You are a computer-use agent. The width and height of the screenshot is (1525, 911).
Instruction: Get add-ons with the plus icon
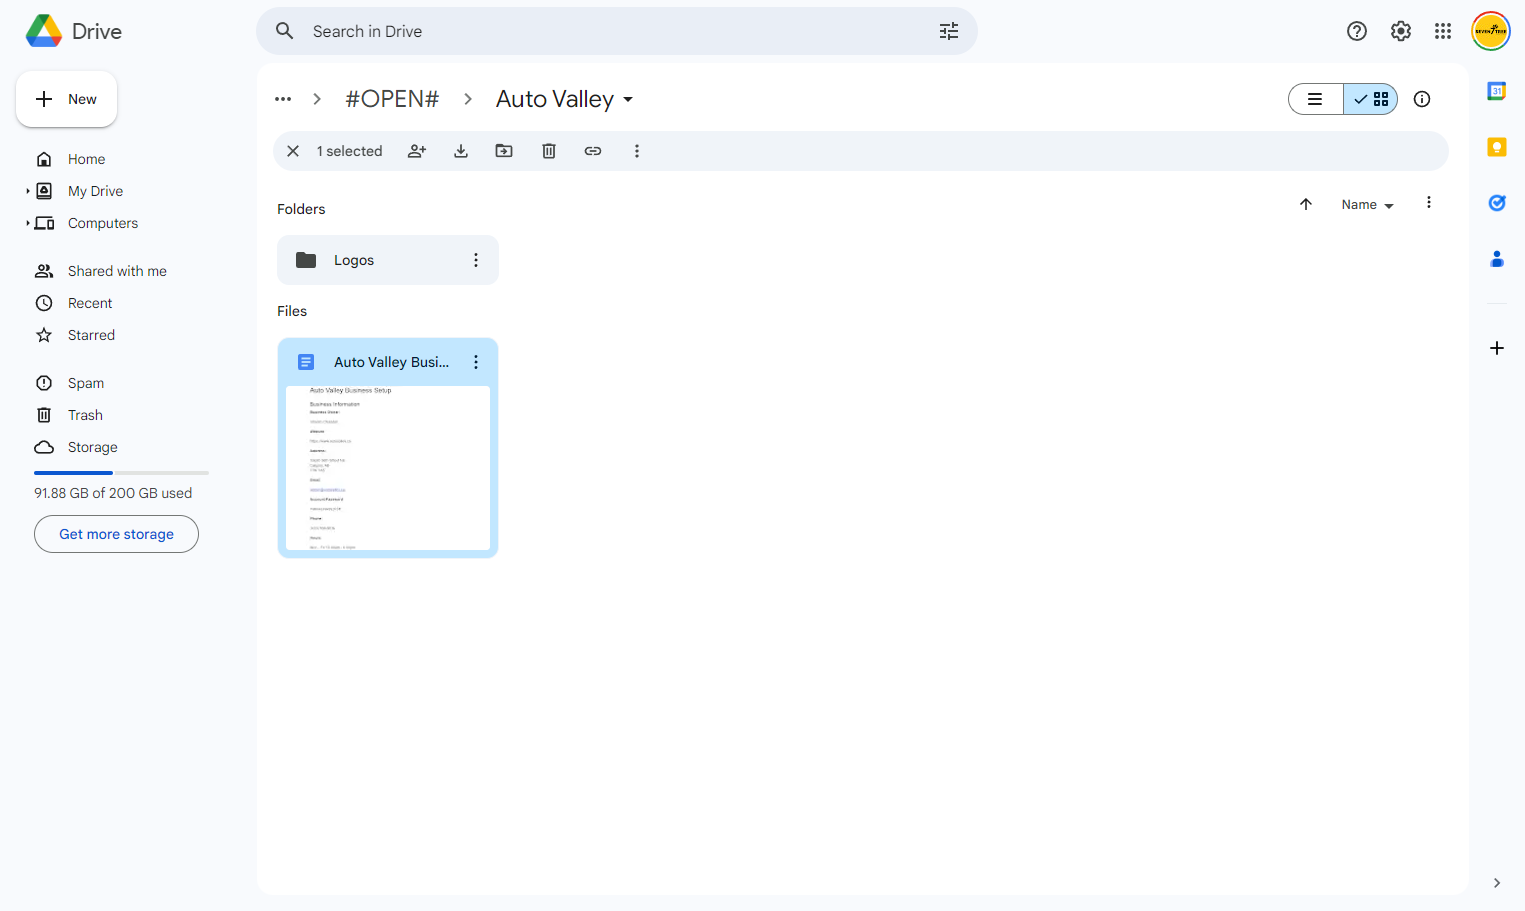coord(1497,348)
